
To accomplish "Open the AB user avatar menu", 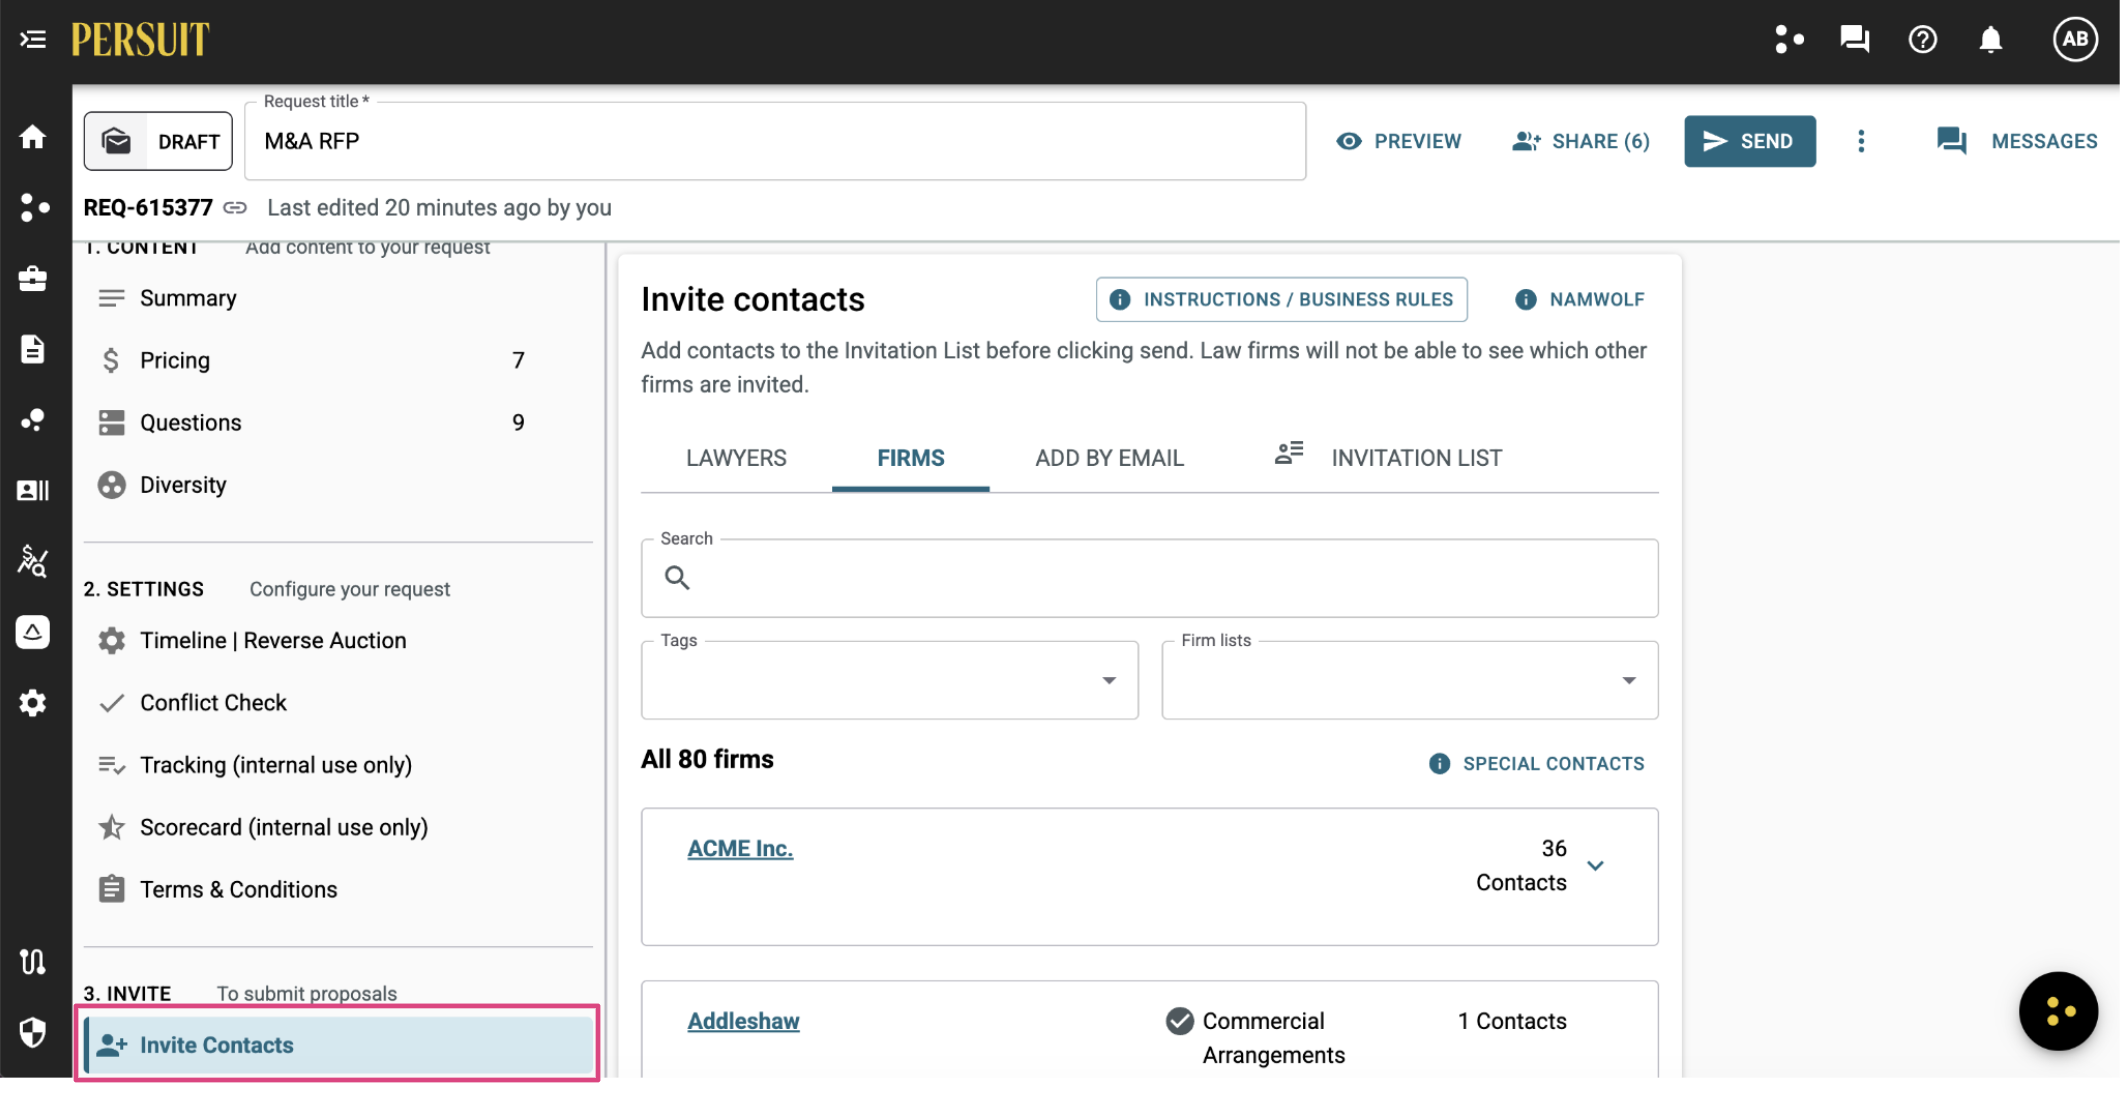I will (x=2075, y=40).
